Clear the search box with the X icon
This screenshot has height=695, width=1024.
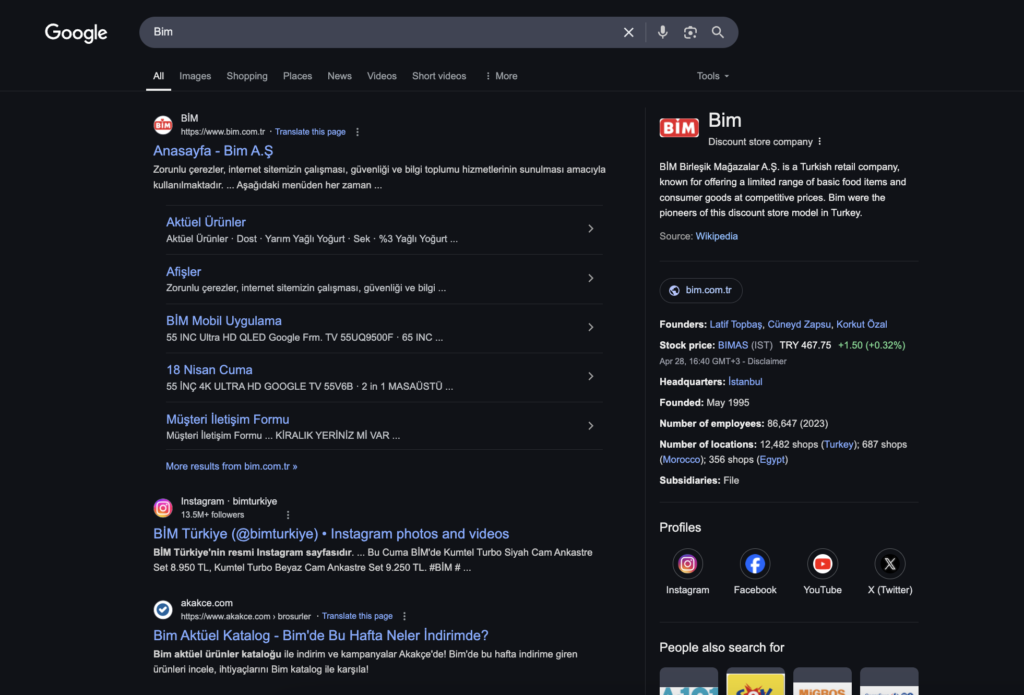628,32
